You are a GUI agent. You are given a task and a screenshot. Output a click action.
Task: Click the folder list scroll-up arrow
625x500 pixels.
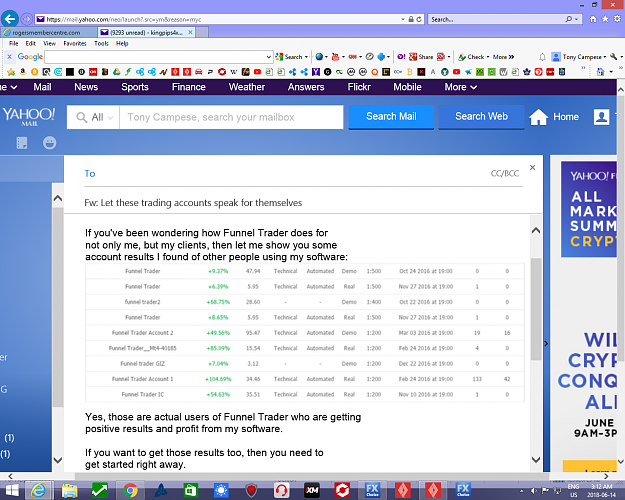click(x=58, y=198)
